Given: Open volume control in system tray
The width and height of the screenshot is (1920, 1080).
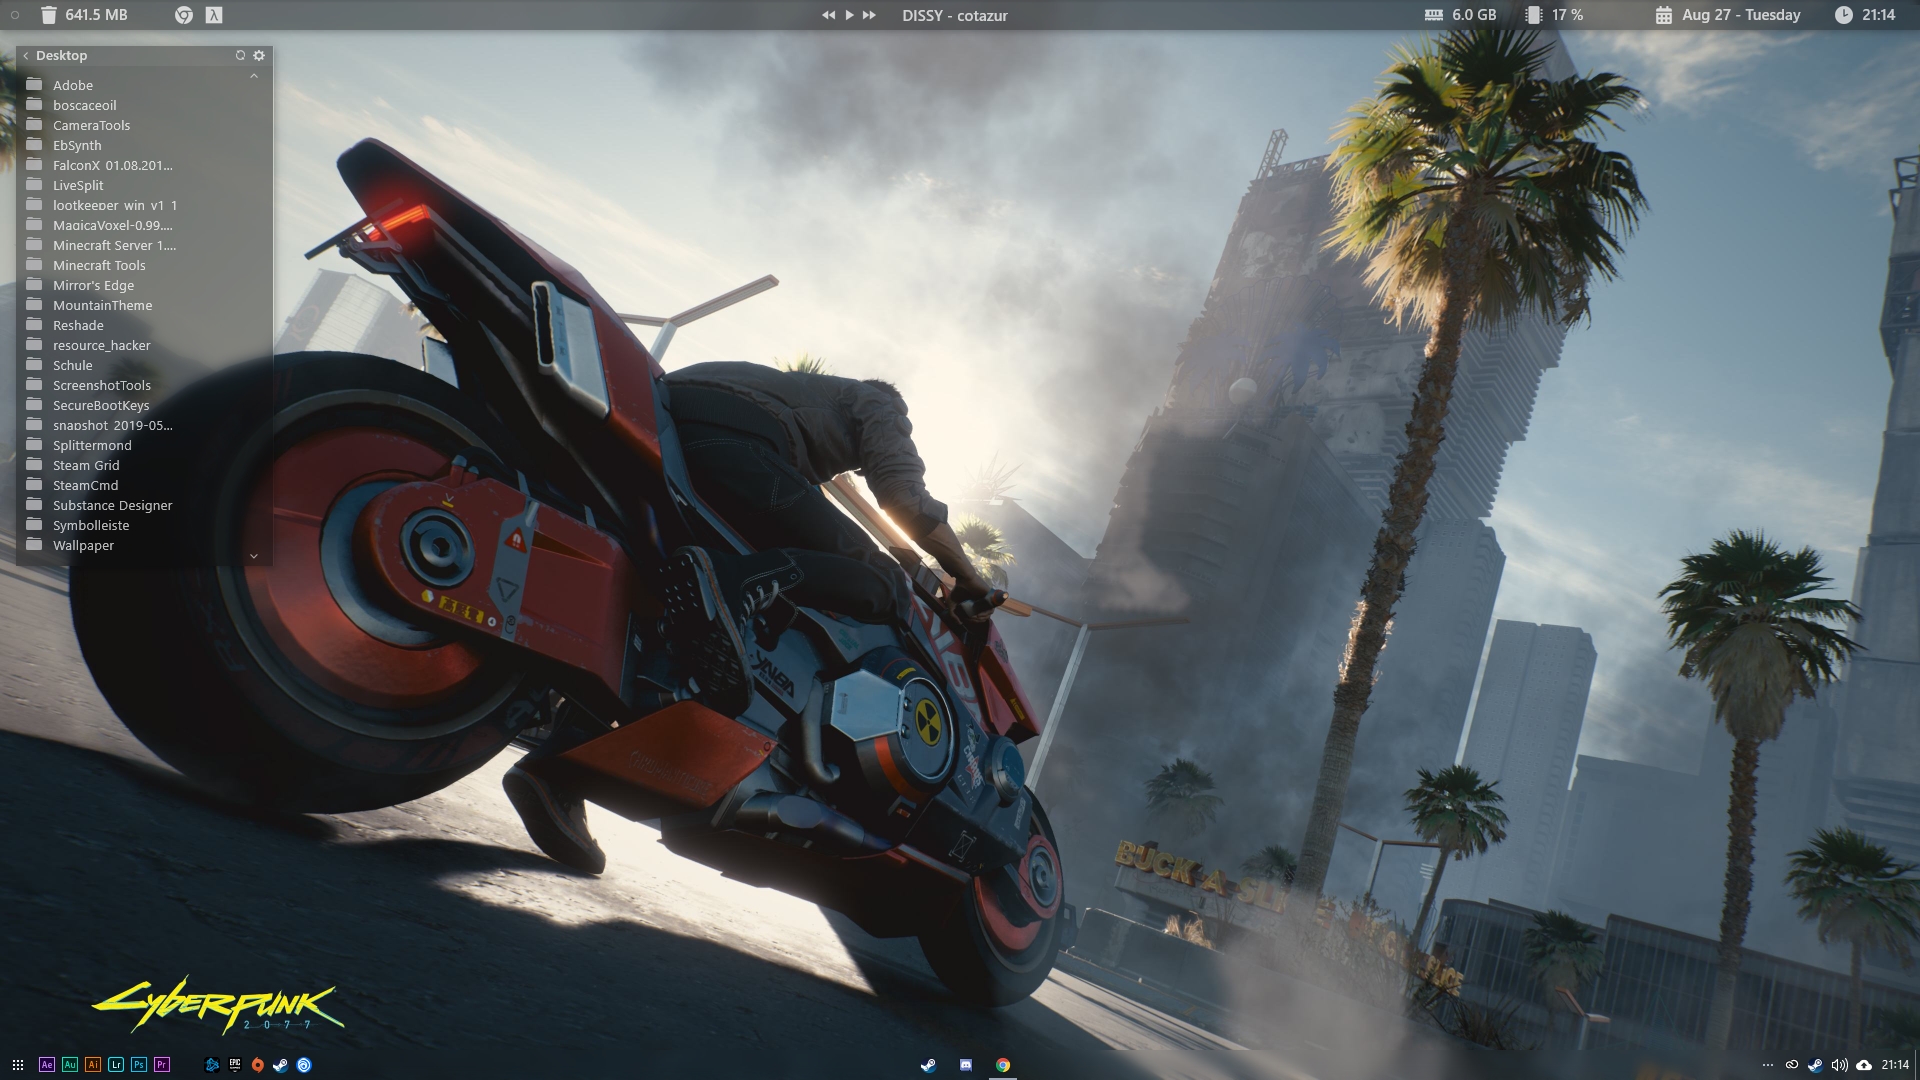Looking at the screenshot, I should click(x=1839, y=1065).
